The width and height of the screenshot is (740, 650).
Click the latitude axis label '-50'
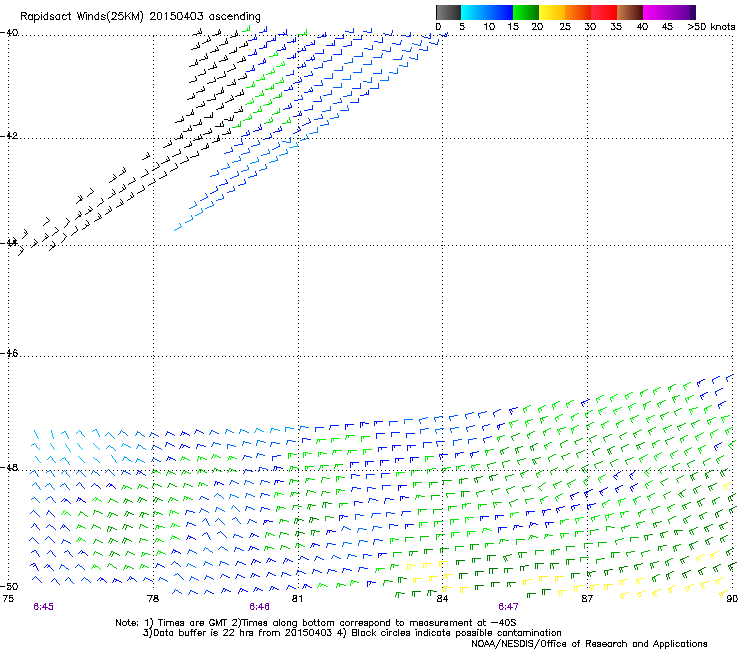(x=9, y=586)
